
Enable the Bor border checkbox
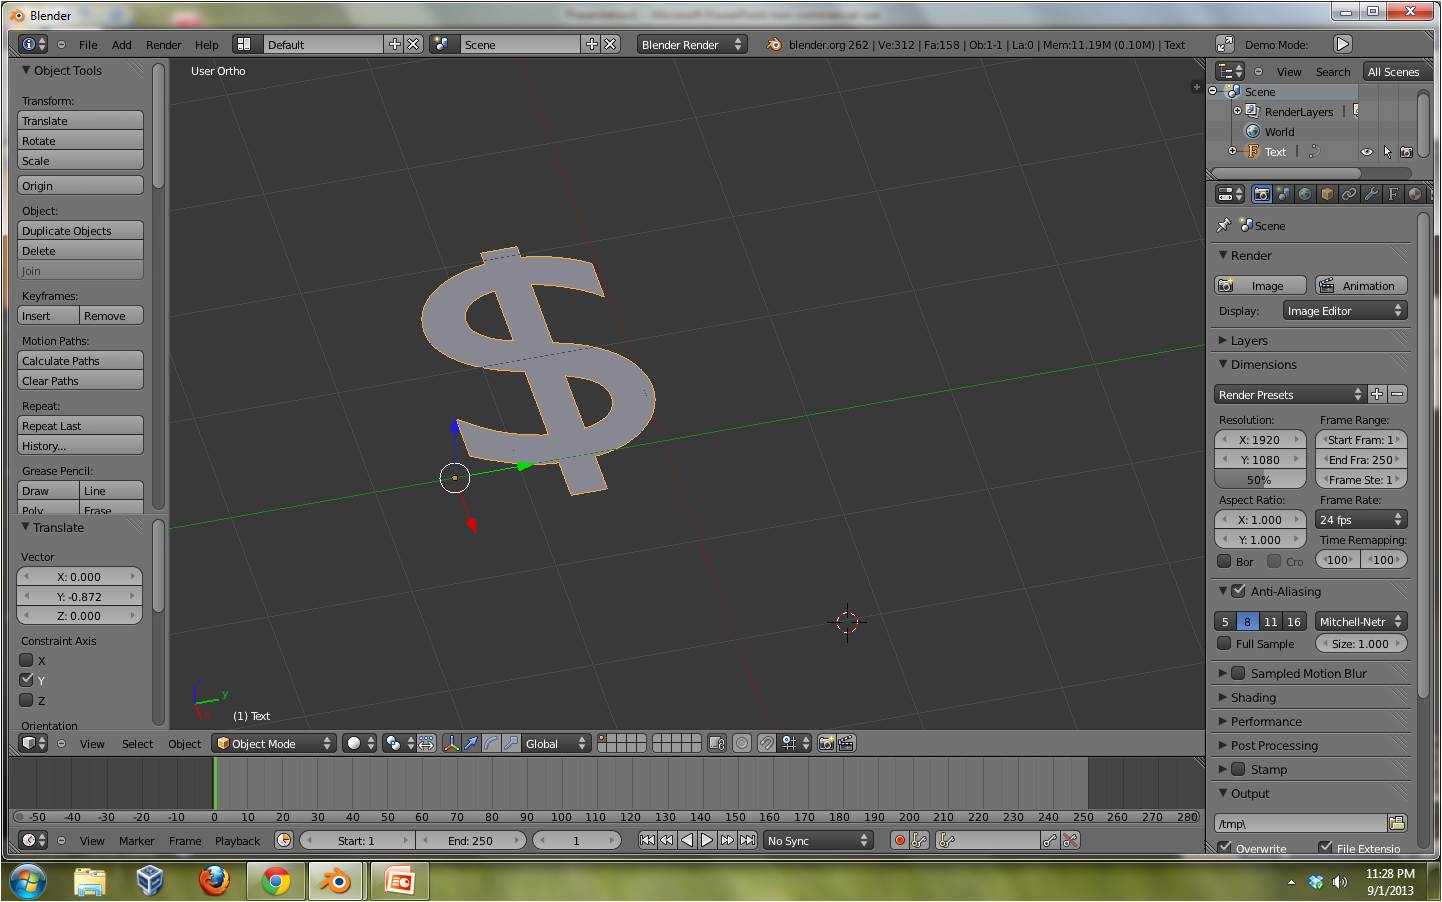(1224, 561)
